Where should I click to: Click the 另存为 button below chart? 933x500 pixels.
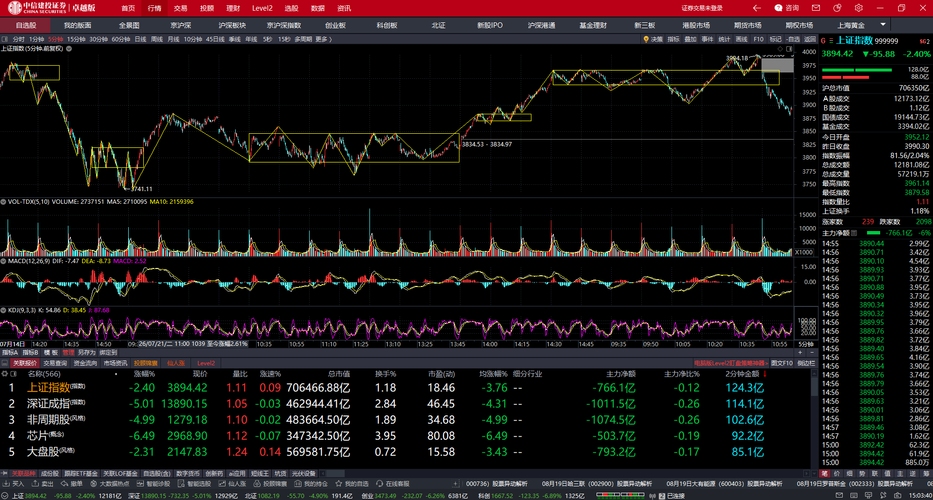[86, 352]
